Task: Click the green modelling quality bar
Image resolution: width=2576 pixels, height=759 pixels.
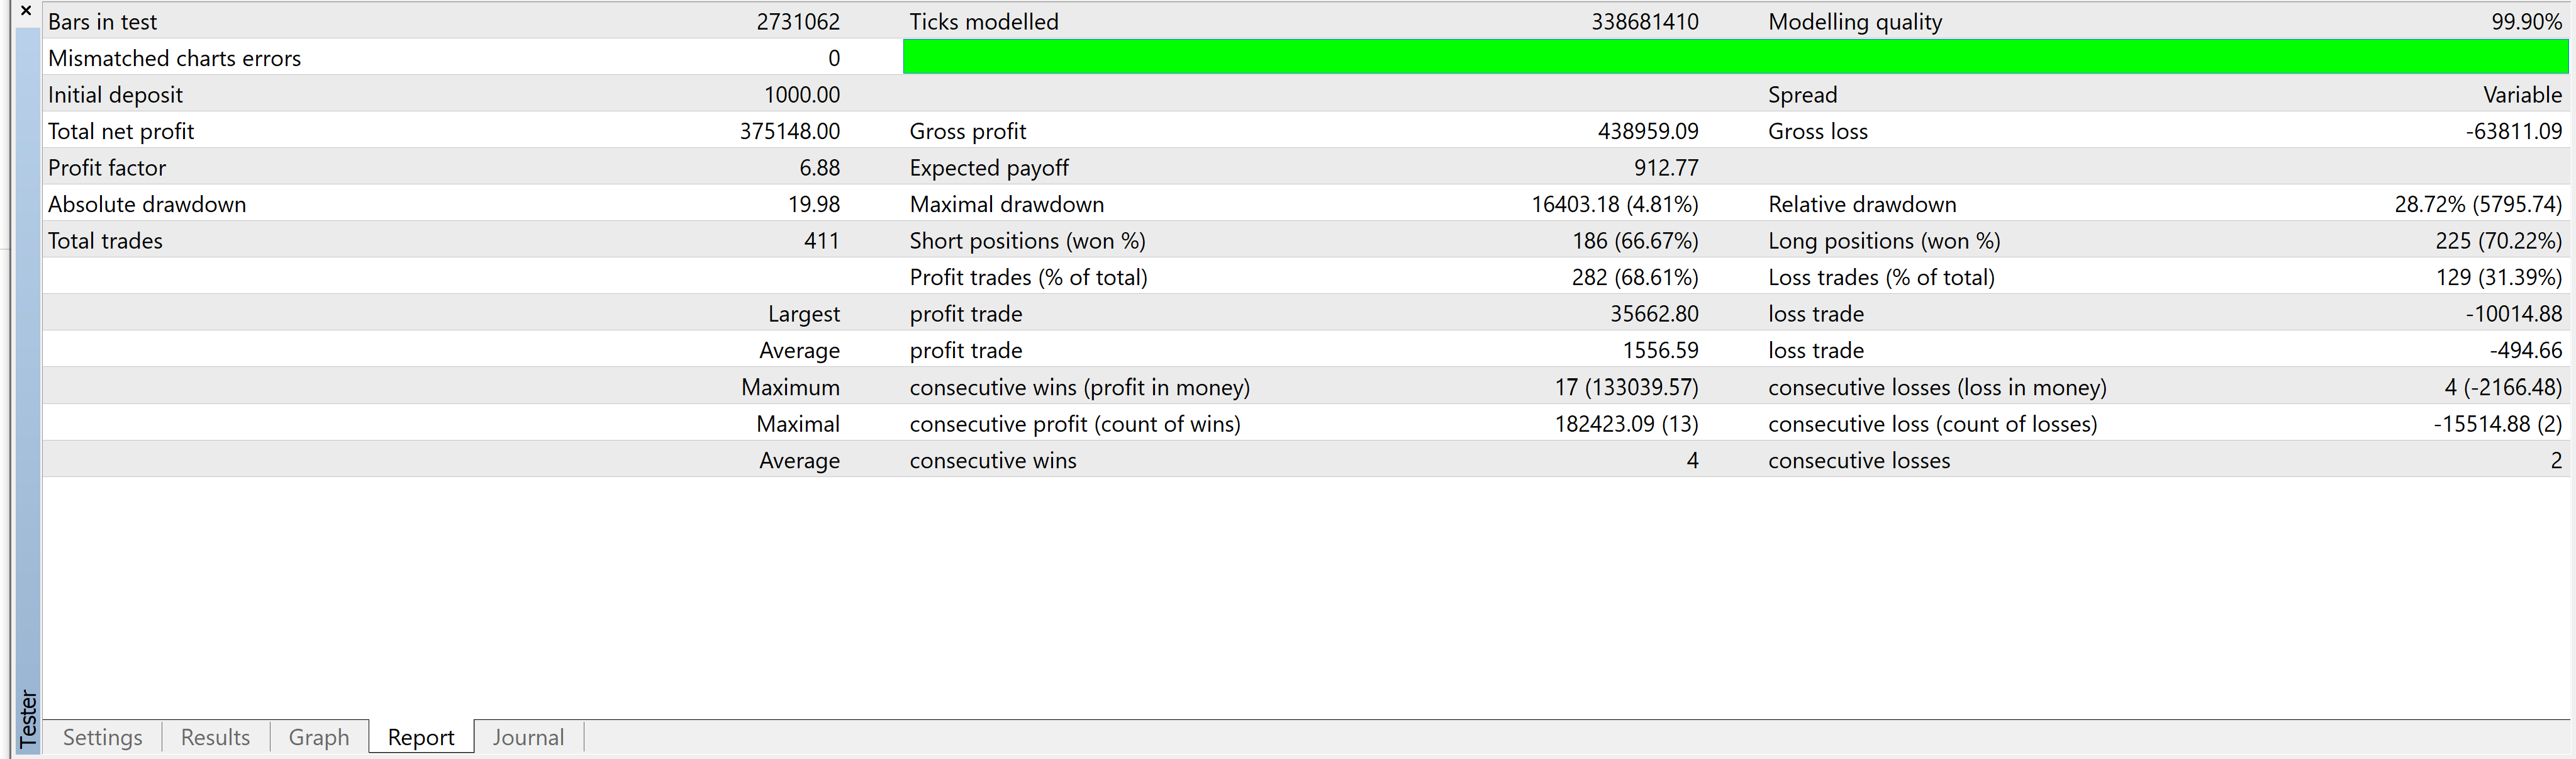Action: [1734, 57]
